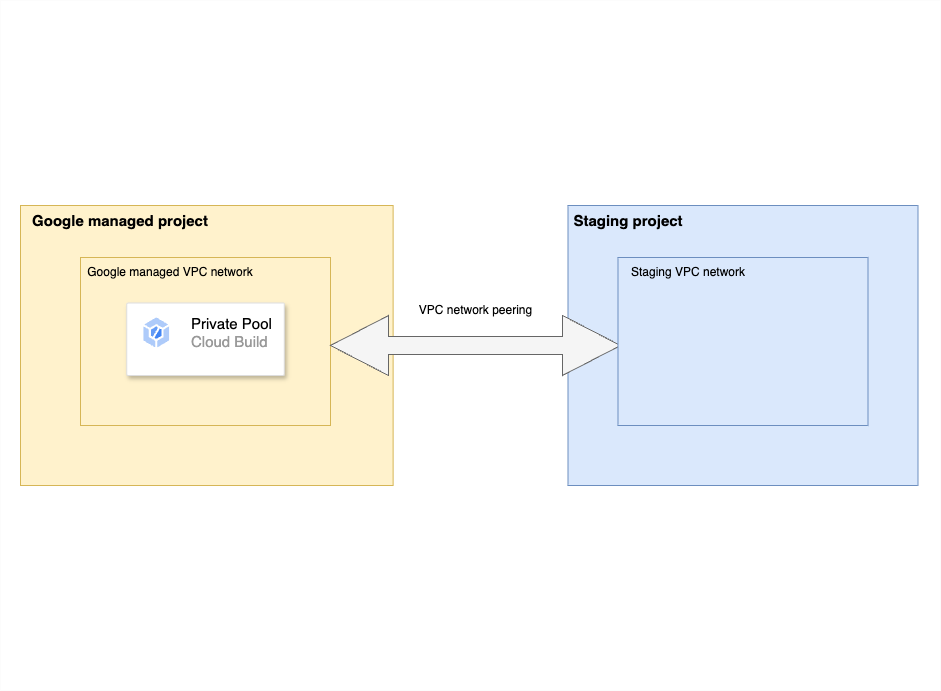Click the "Staging VPC network" label

pos(687,272)
